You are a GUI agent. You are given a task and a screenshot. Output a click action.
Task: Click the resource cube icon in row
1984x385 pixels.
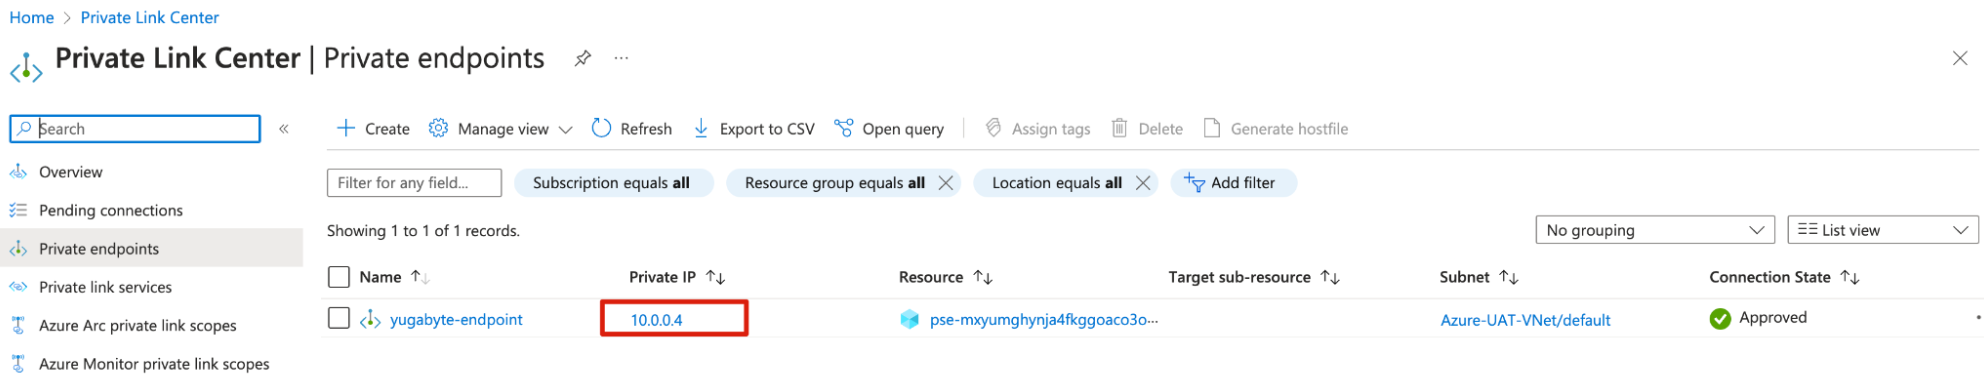pyautogui.click(x=909, y=319)
